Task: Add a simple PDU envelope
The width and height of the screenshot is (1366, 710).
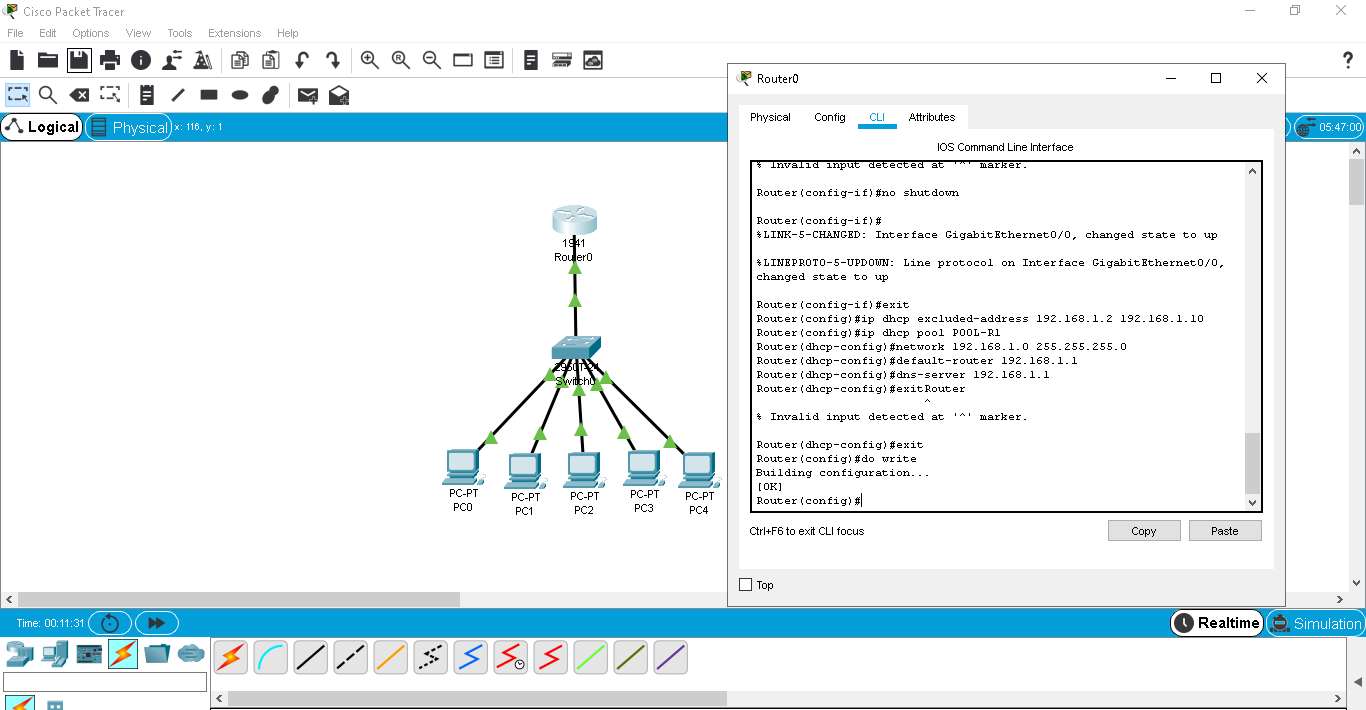Action: 308,95
